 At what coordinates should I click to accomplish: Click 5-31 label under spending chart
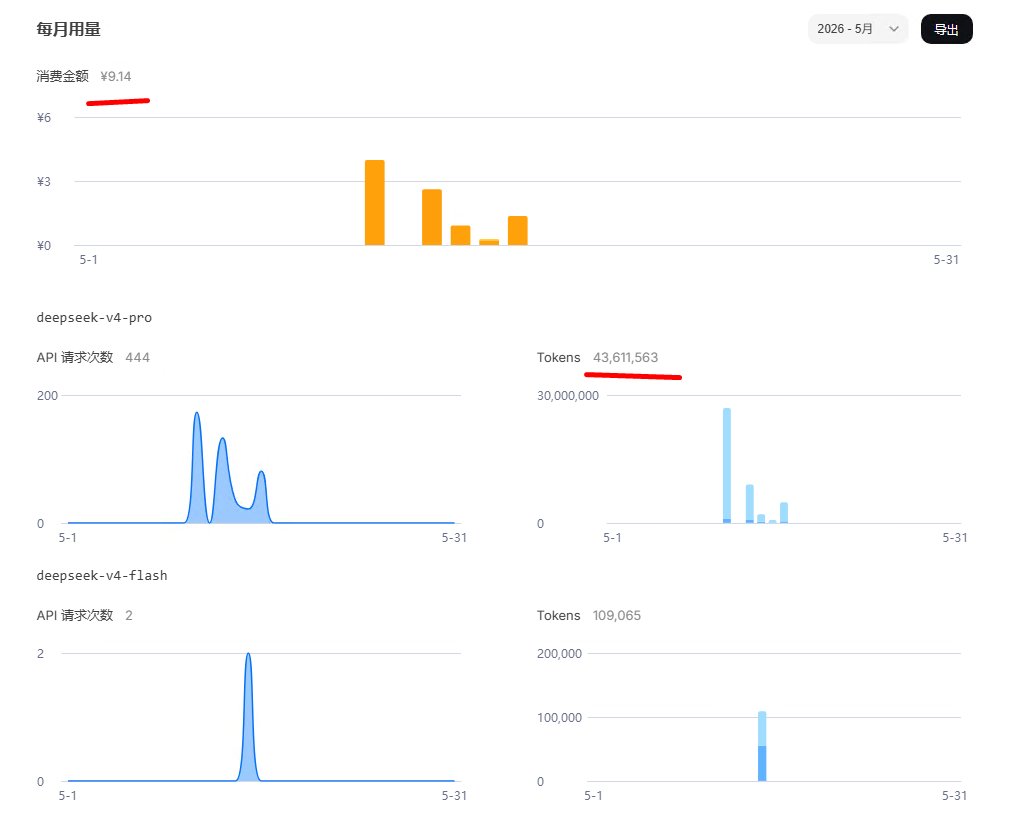[946, 260]
